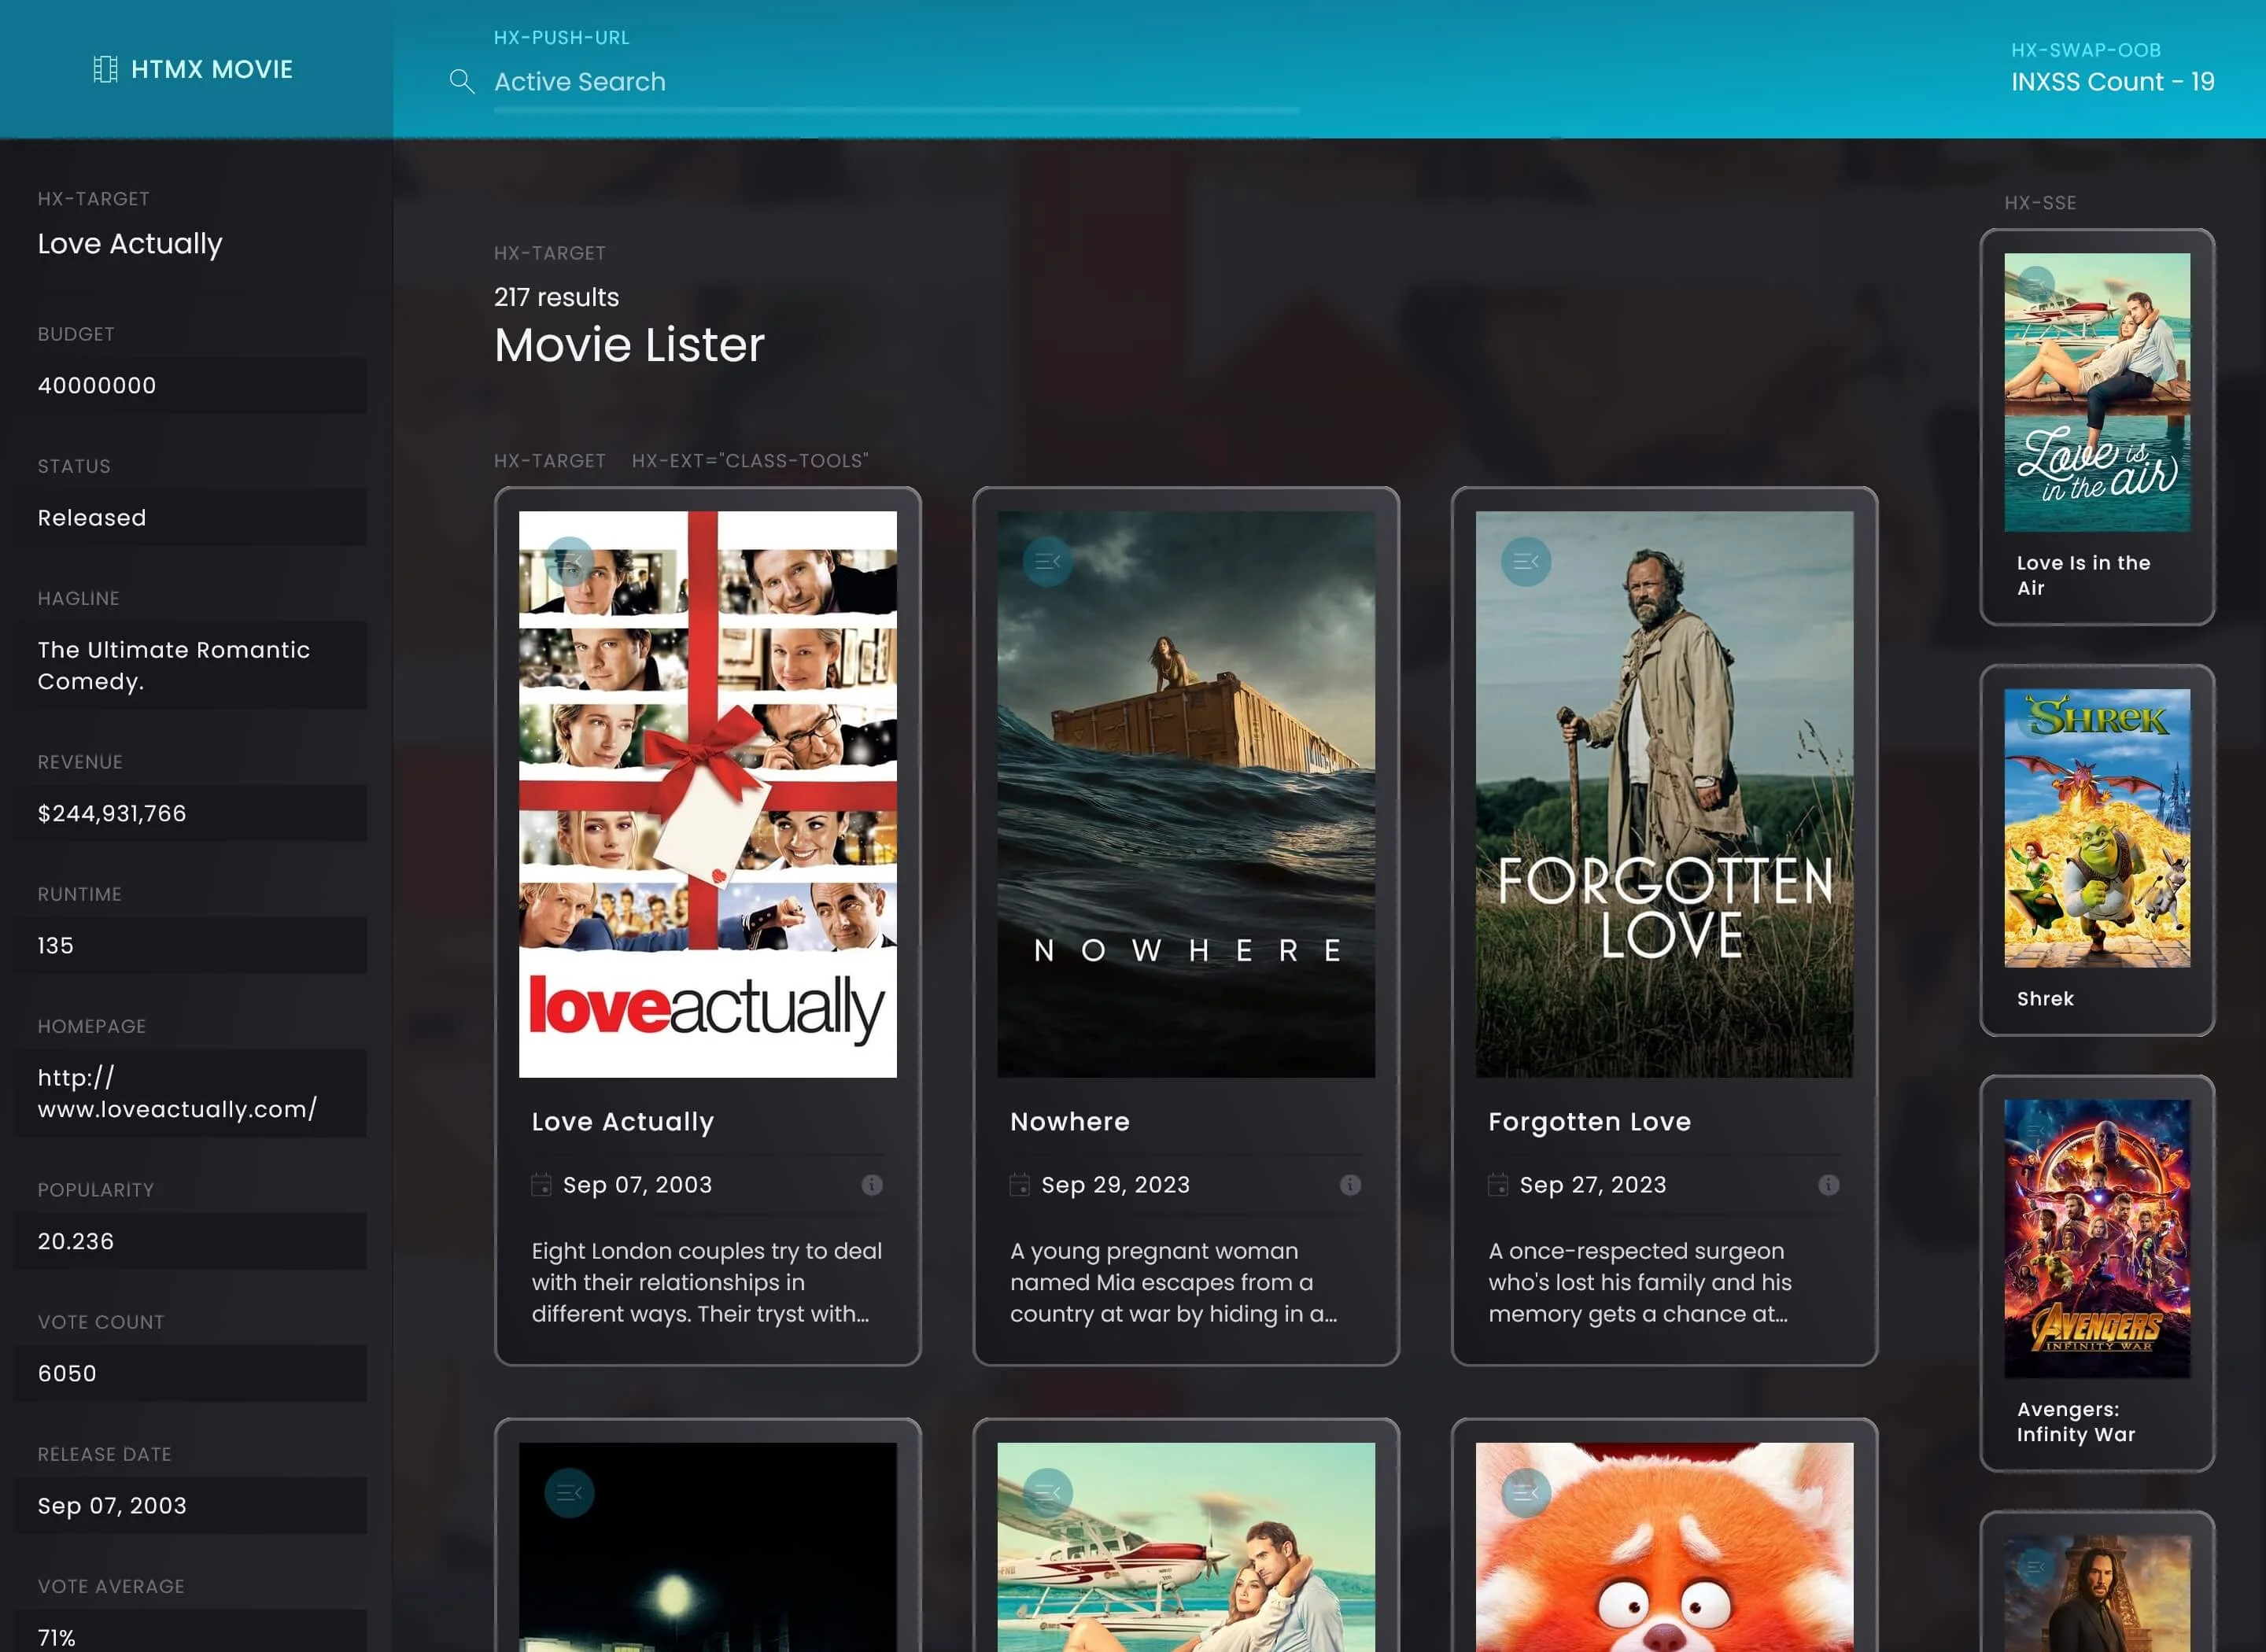Open details icon on sidebar John Wick poster
Image resolution: width=2266 pixels, height=1652 pixels.
[2036, 1567]
